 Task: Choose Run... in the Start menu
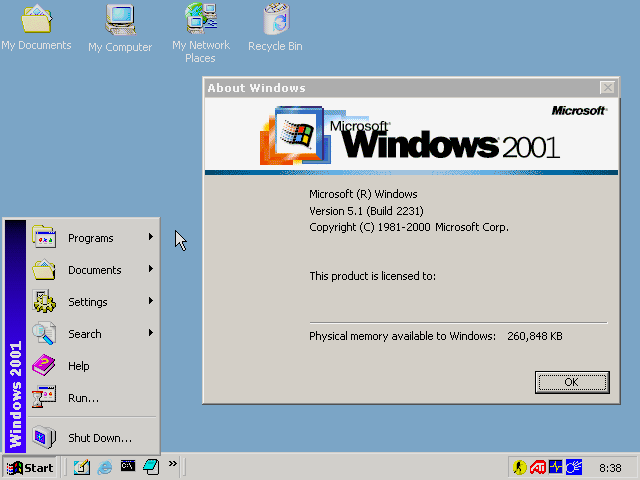click(93, 398)
